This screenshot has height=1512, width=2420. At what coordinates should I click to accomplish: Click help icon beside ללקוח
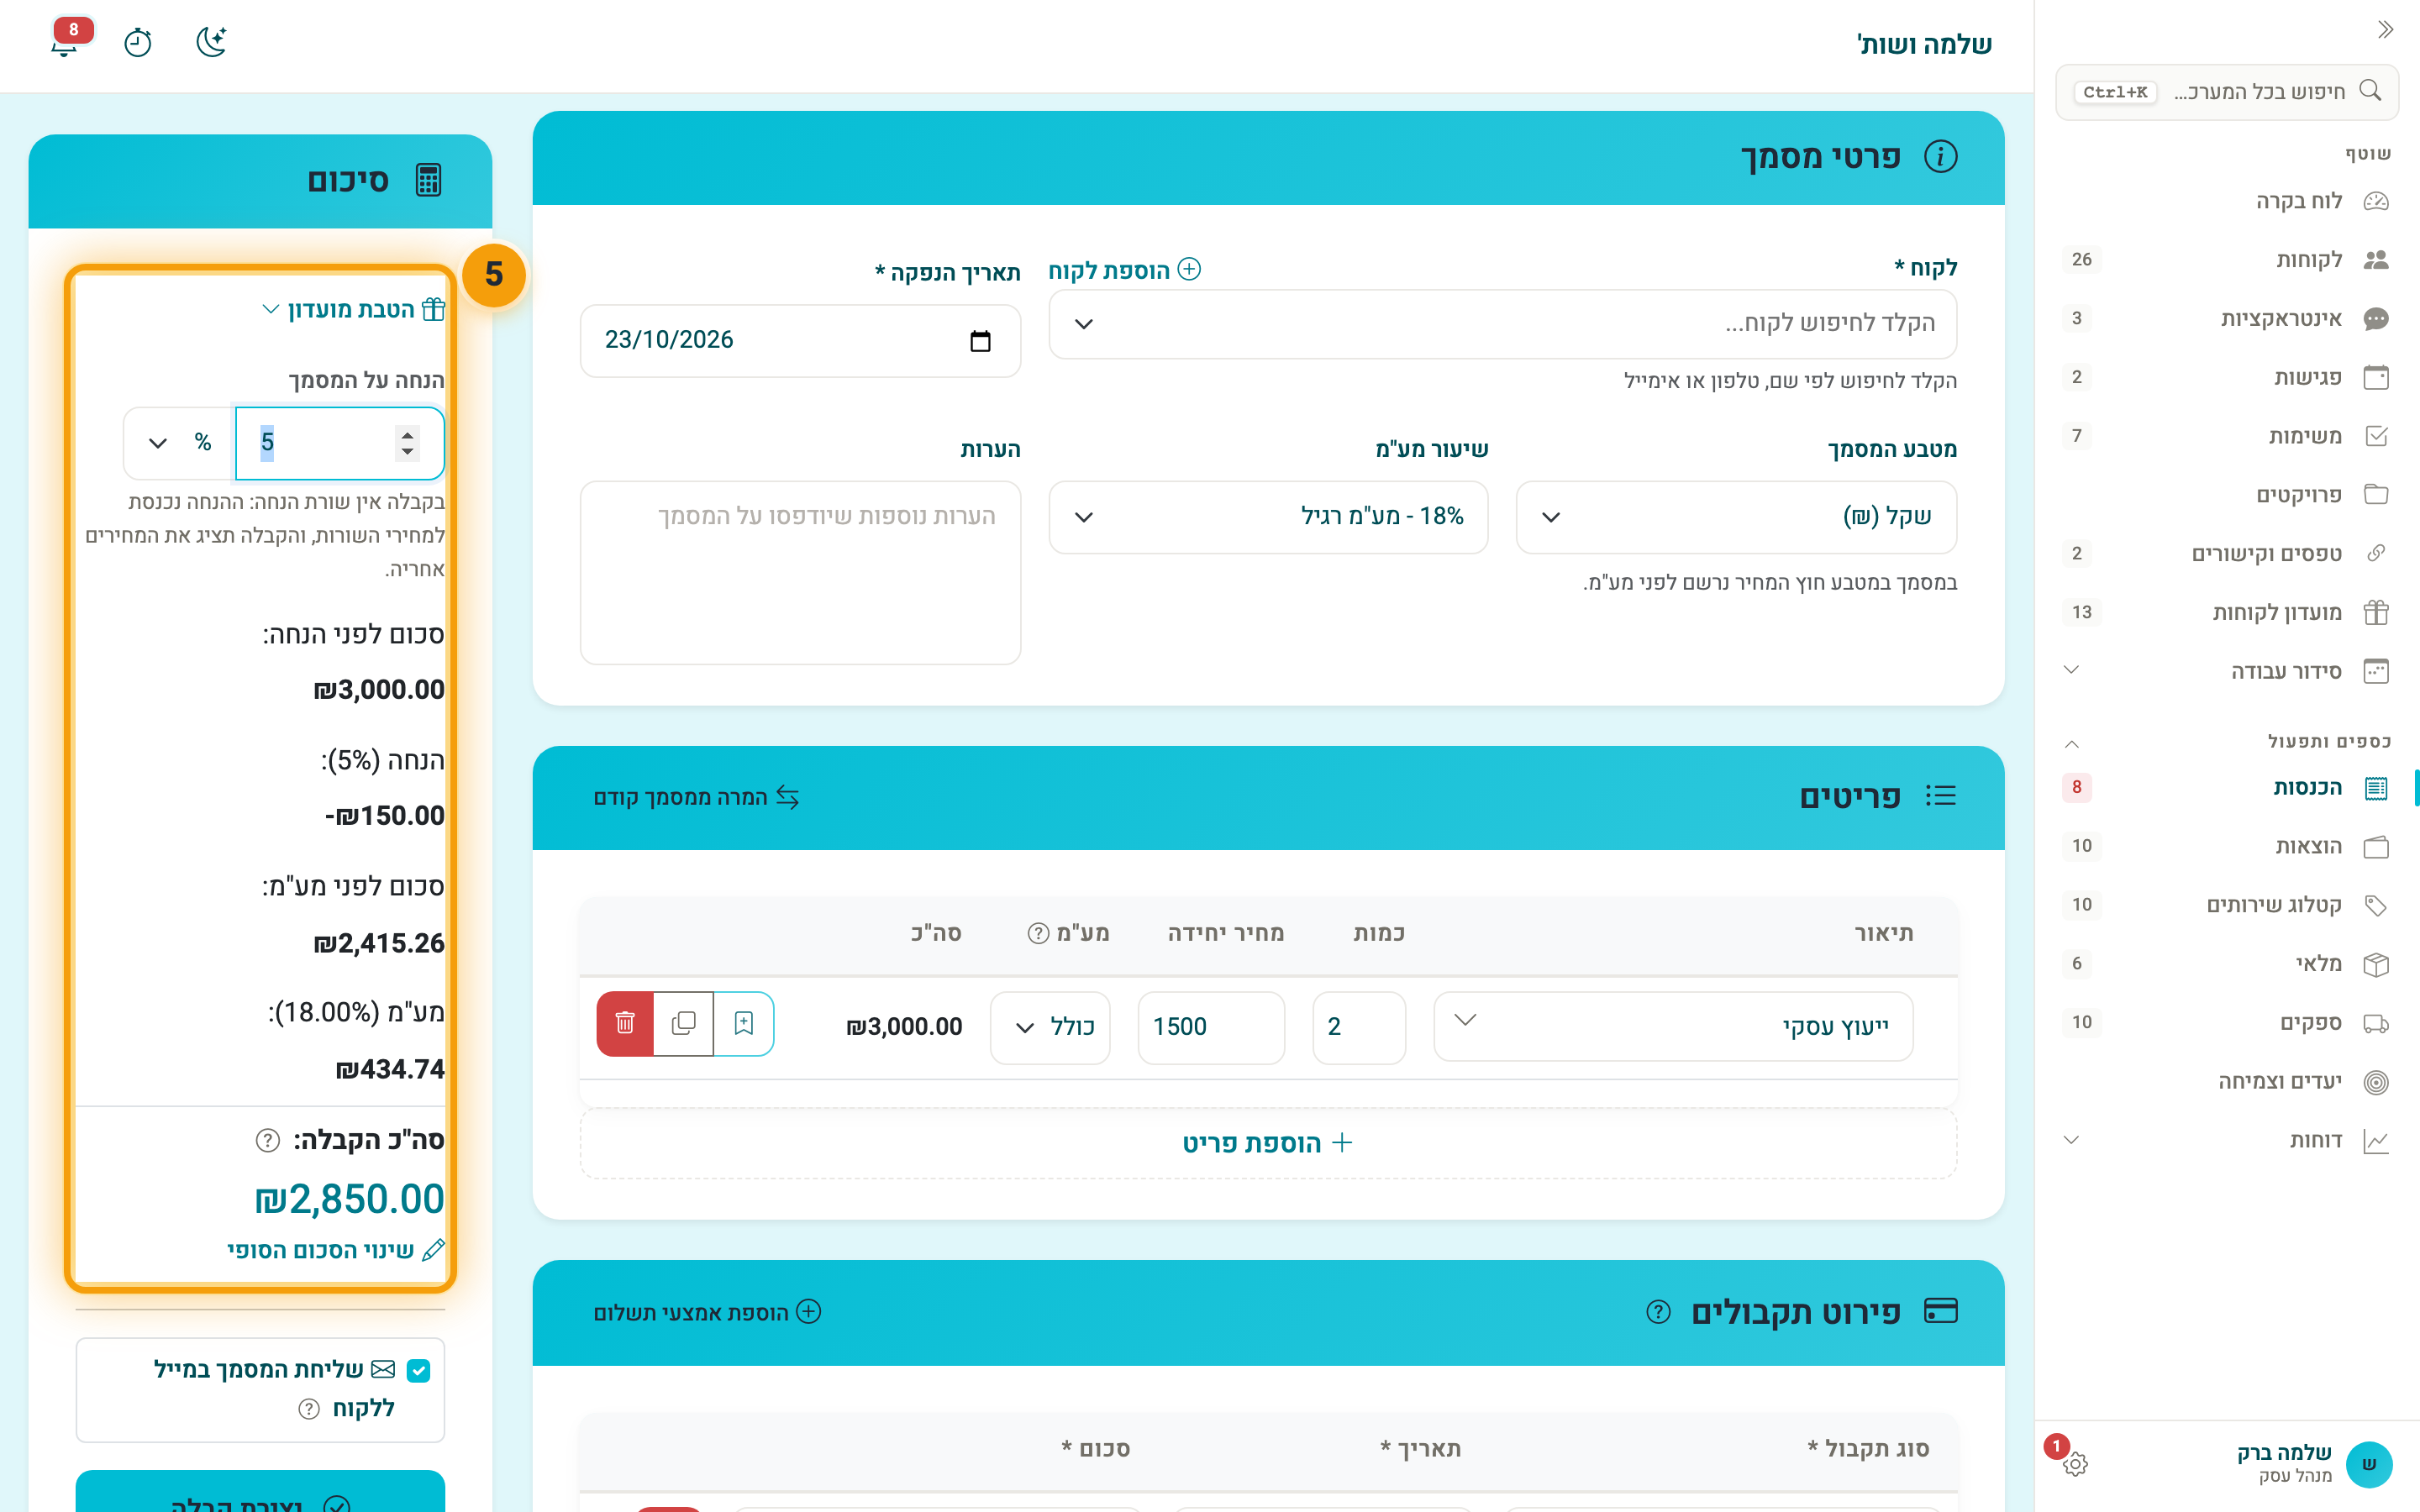(x=309, y=1409)
